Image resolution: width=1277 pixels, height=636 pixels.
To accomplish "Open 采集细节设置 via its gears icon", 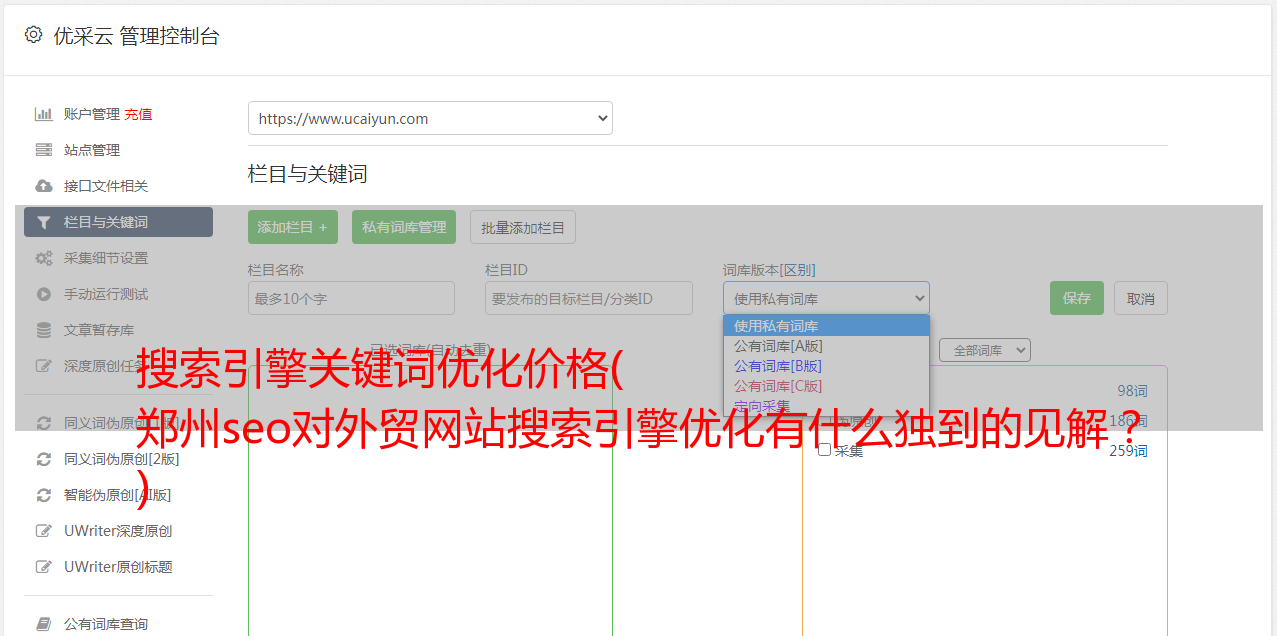I will pyautogui.click(x=44, y=258).
